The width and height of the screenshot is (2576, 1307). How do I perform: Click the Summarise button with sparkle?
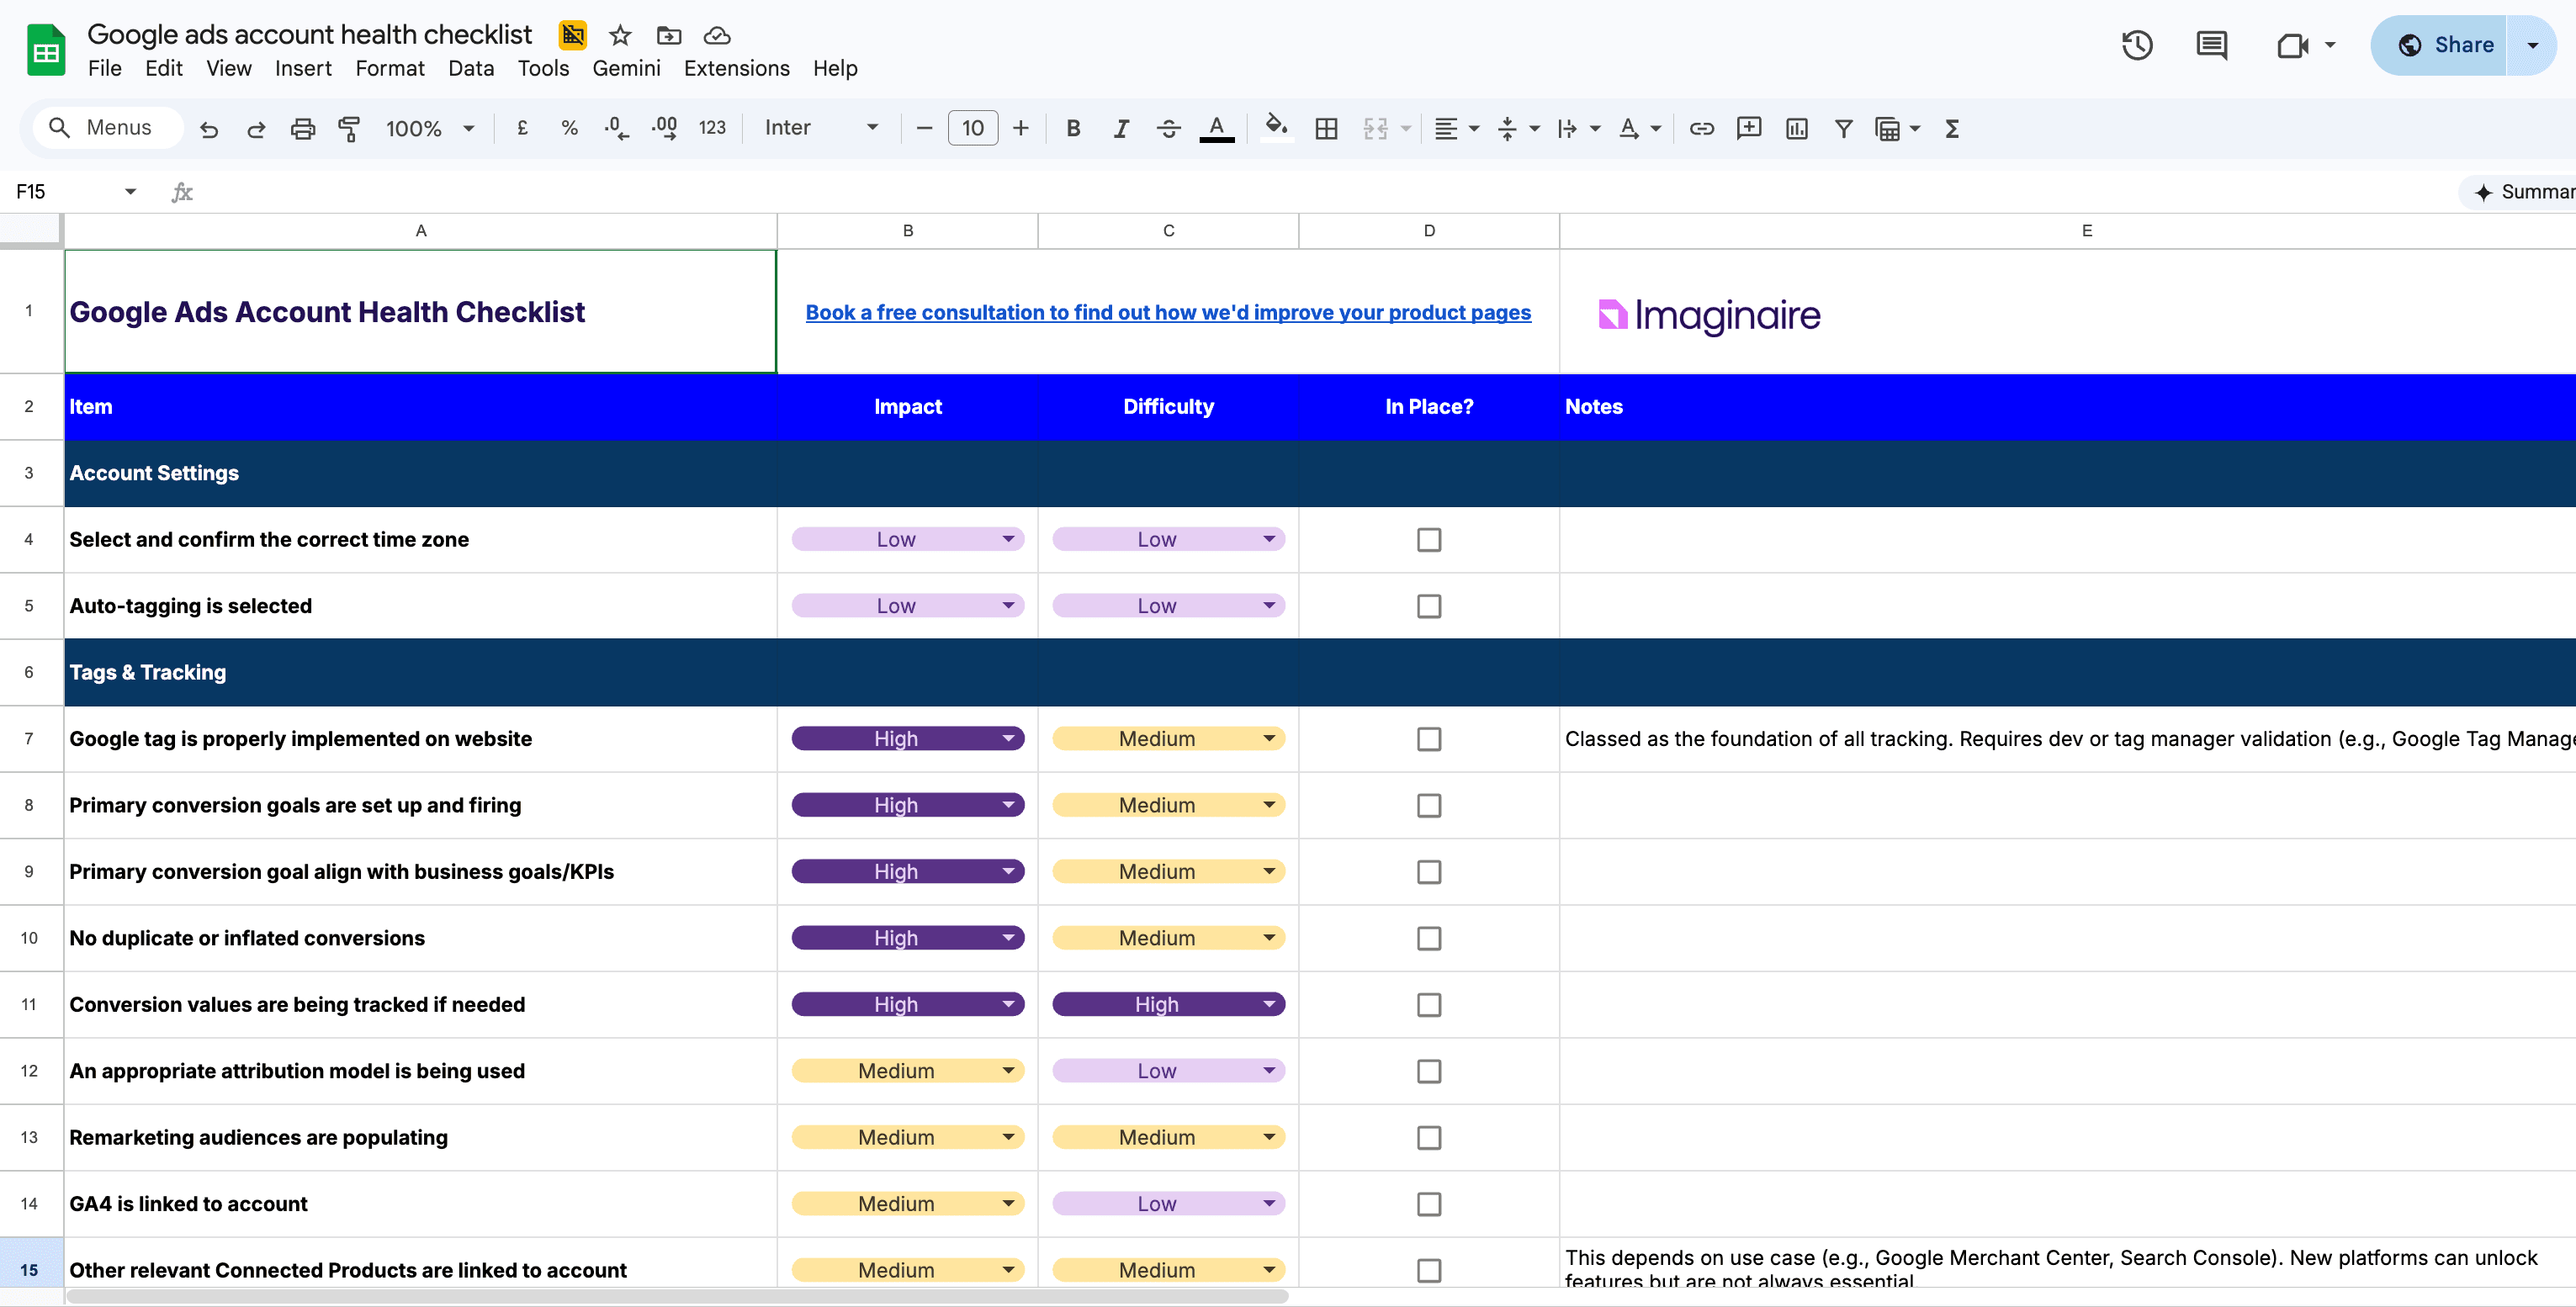click(x=2520, y=192)
